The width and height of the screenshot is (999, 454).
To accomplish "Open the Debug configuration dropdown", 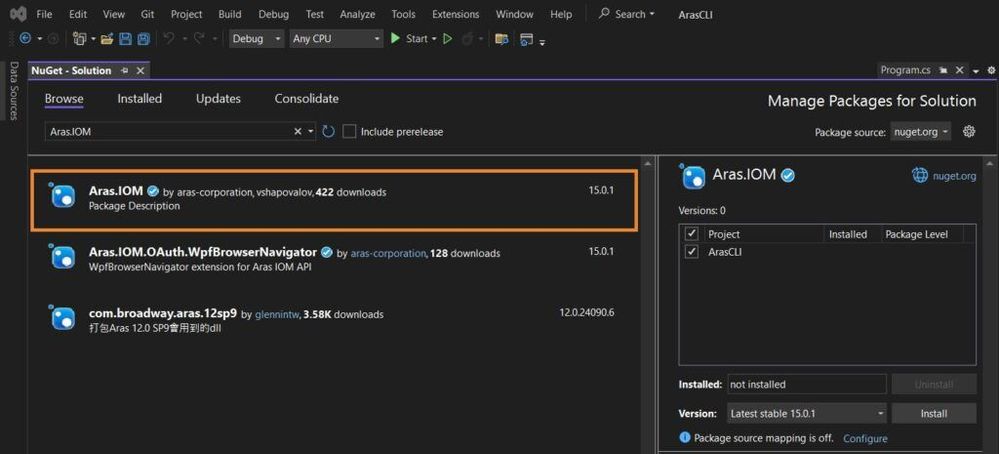I will coord(256,39).
